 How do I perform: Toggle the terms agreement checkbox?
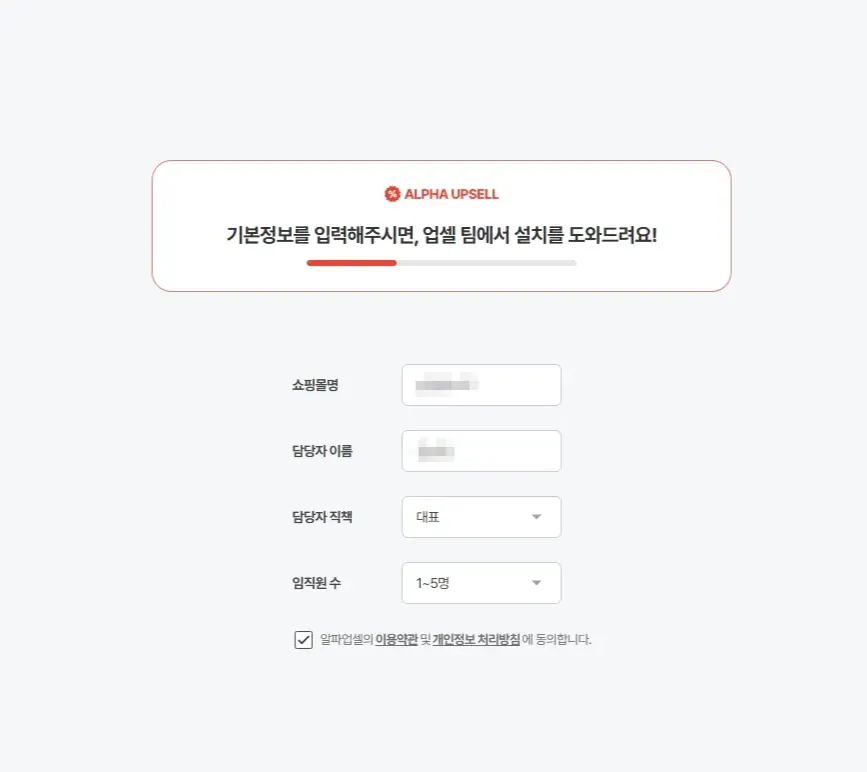(x=304, y=640)
